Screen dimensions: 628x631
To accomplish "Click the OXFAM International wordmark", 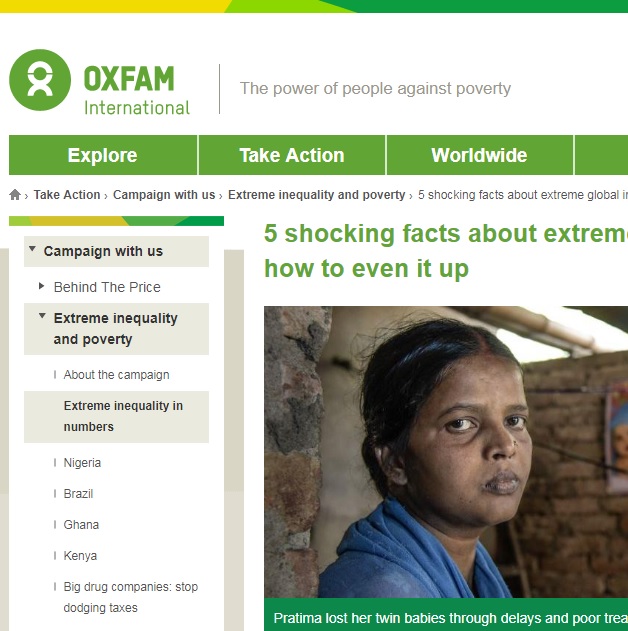I will (x=137, y=91).
